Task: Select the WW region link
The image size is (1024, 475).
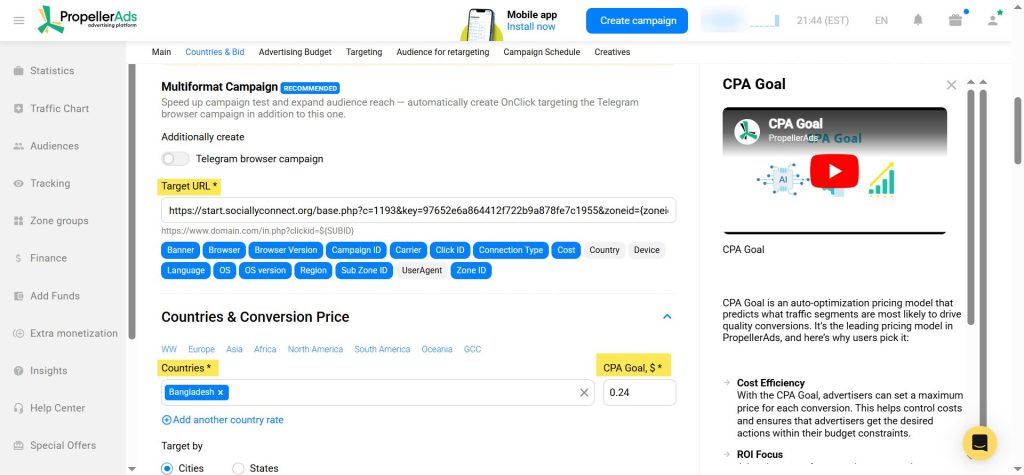Action: [168, 350]
